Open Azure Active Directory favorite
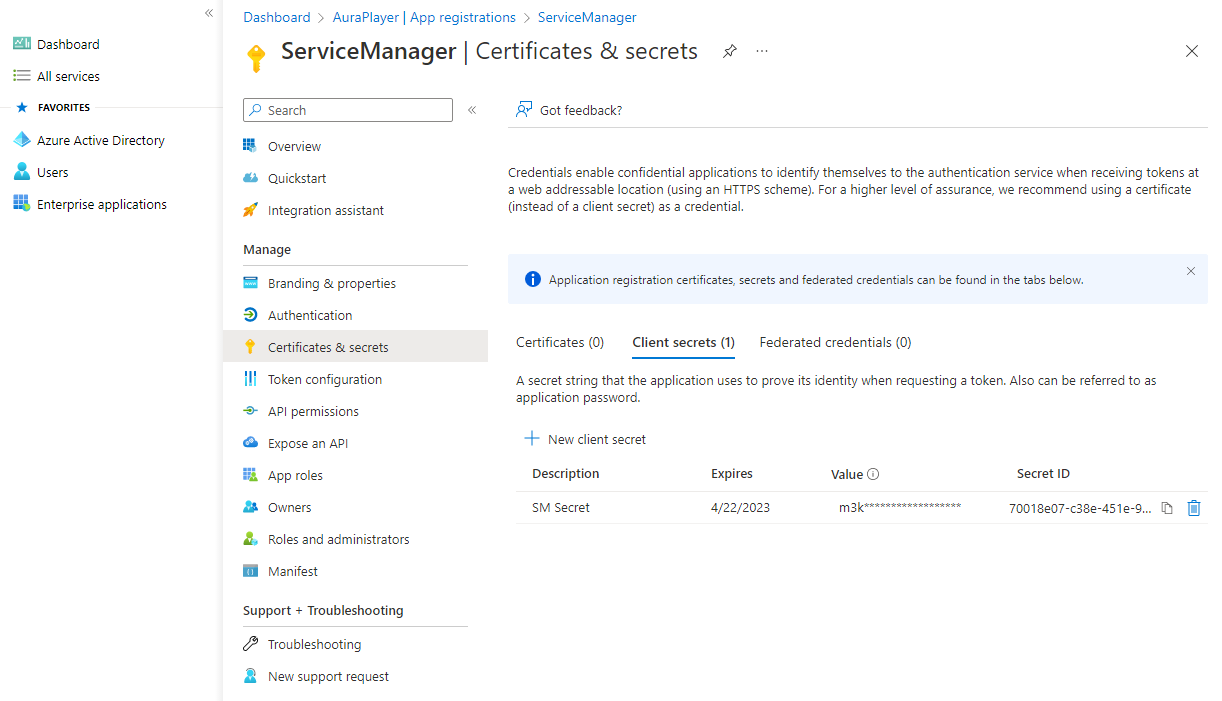This screenshot has width=1222, height=701. [100, 141]
